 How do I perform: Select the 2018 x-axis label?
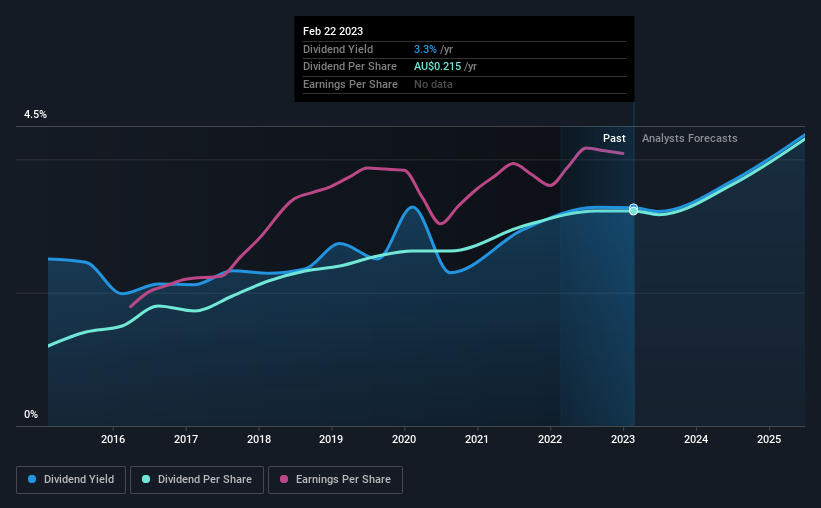(x=259, y=439)
